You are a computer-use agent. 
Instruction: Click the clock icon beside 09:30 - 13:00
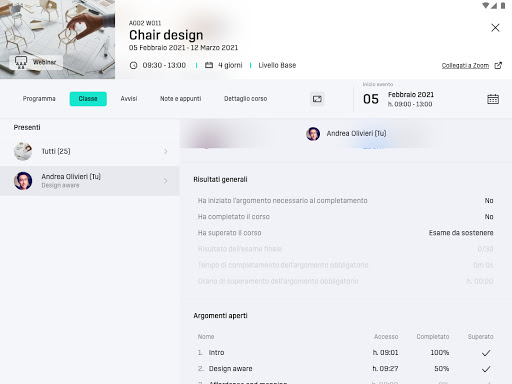coord(133,65)
